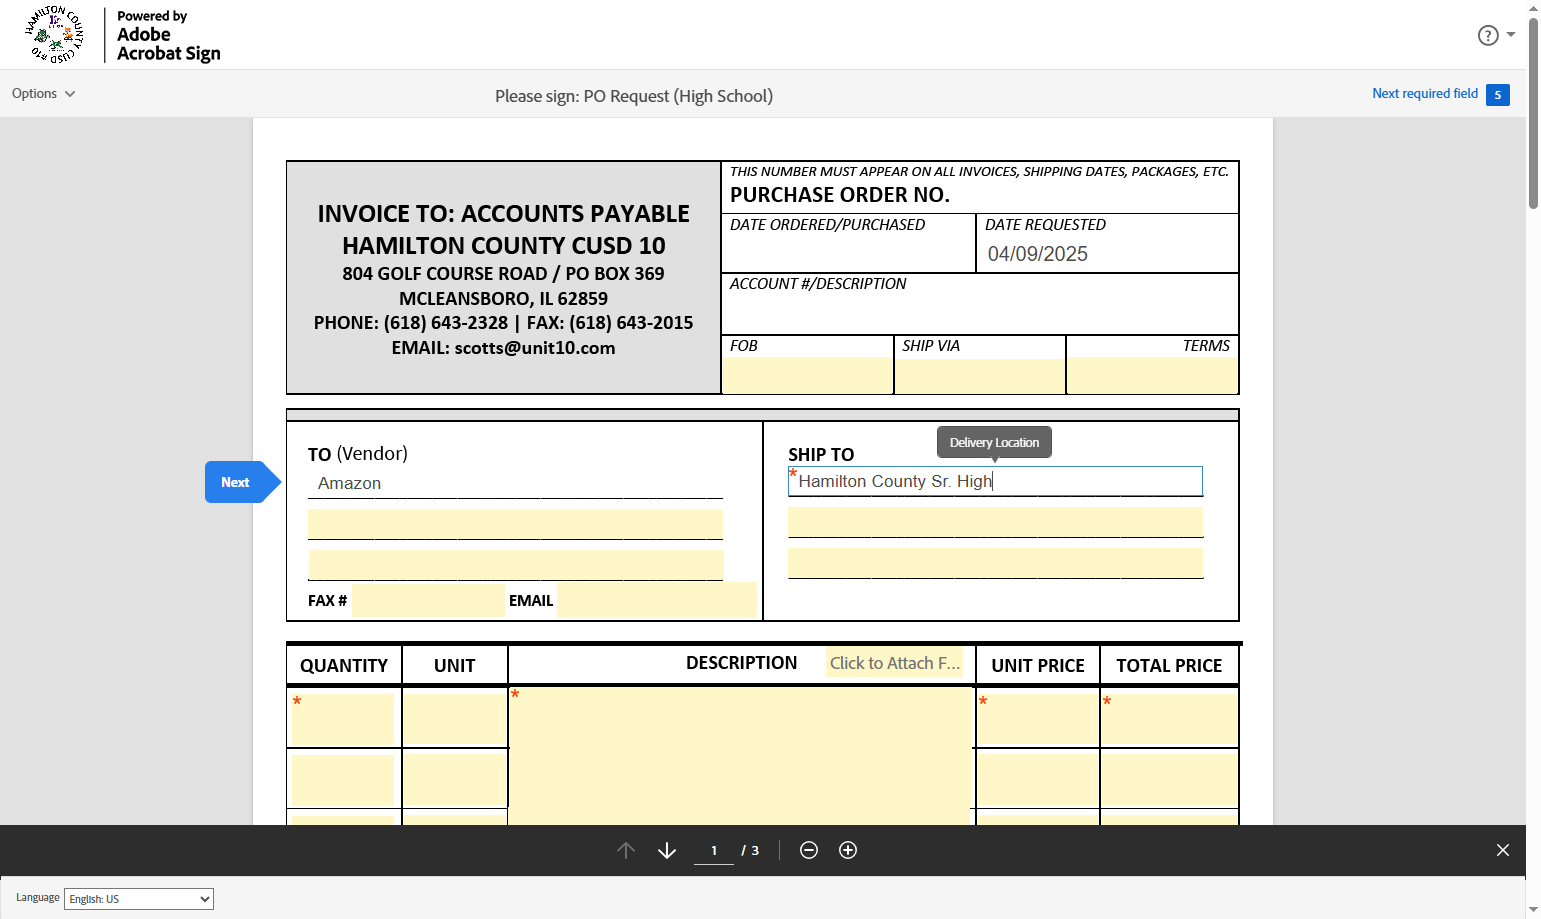Zoom out with the minus icon

[809, 850]
